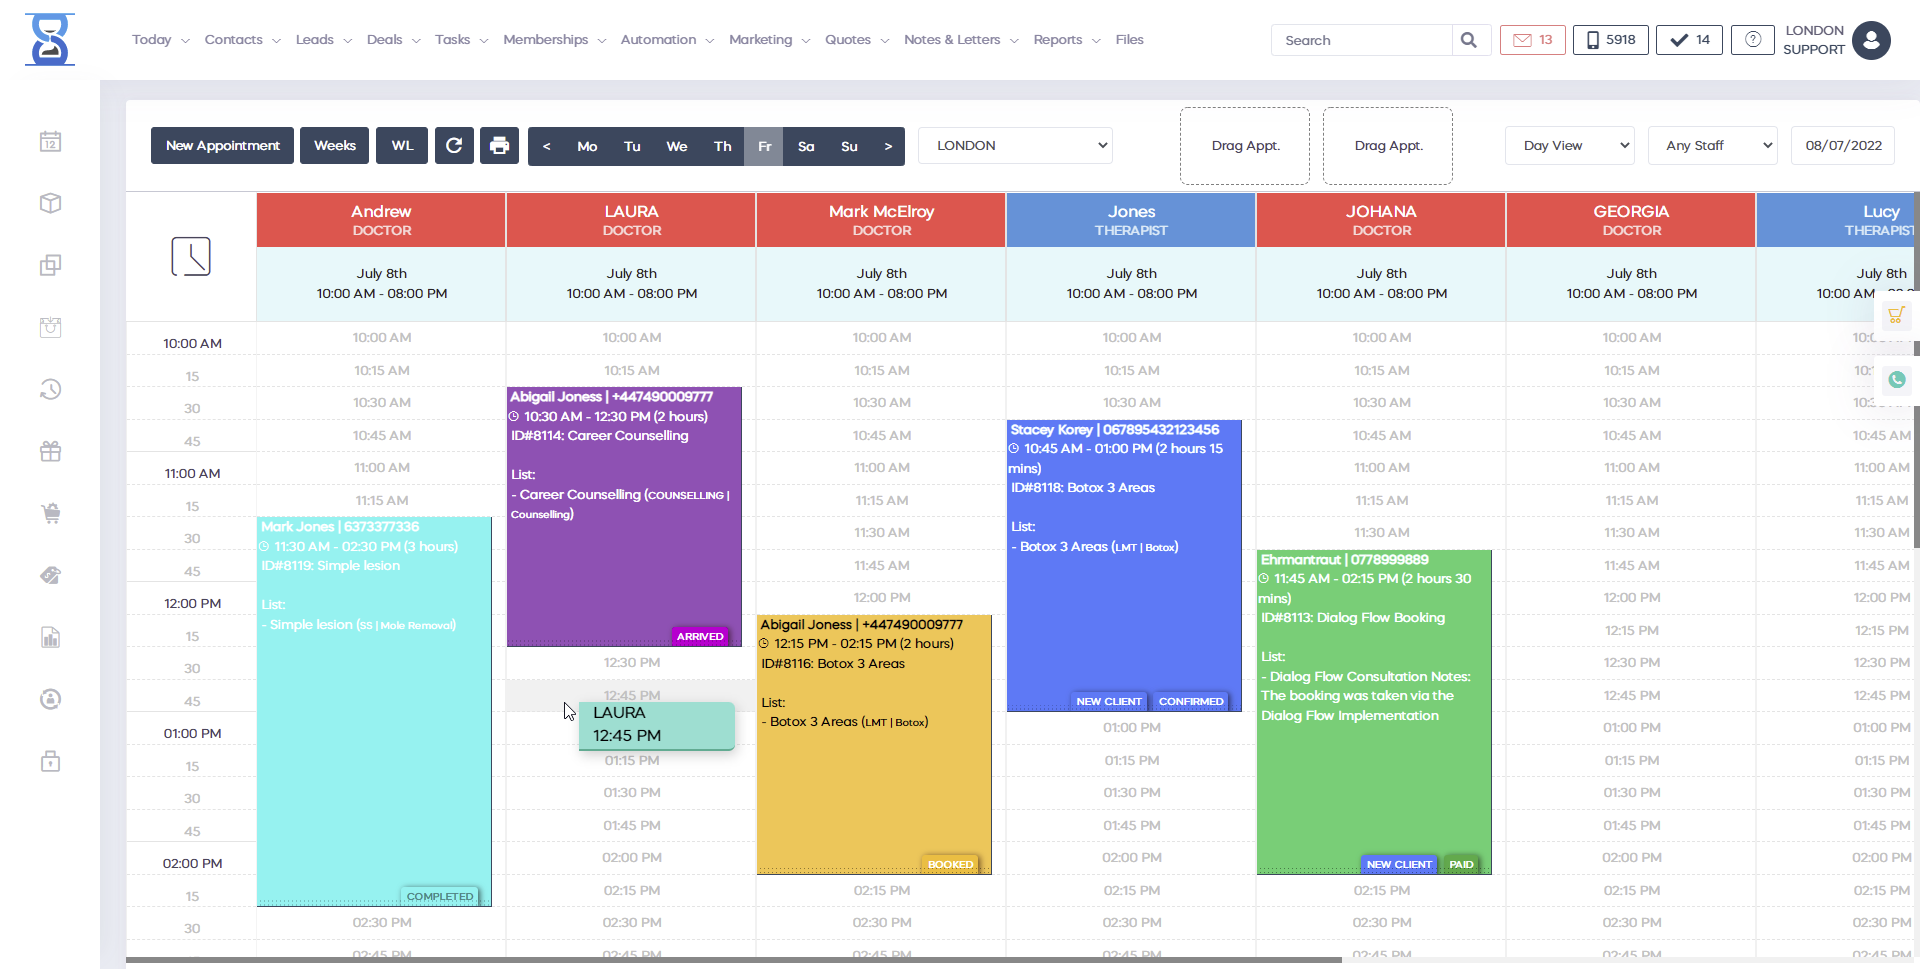The width and height of the screenshot is (1920, 969).
Task: Select Monday in the weekday selector
Action: [x=587, y=146]
